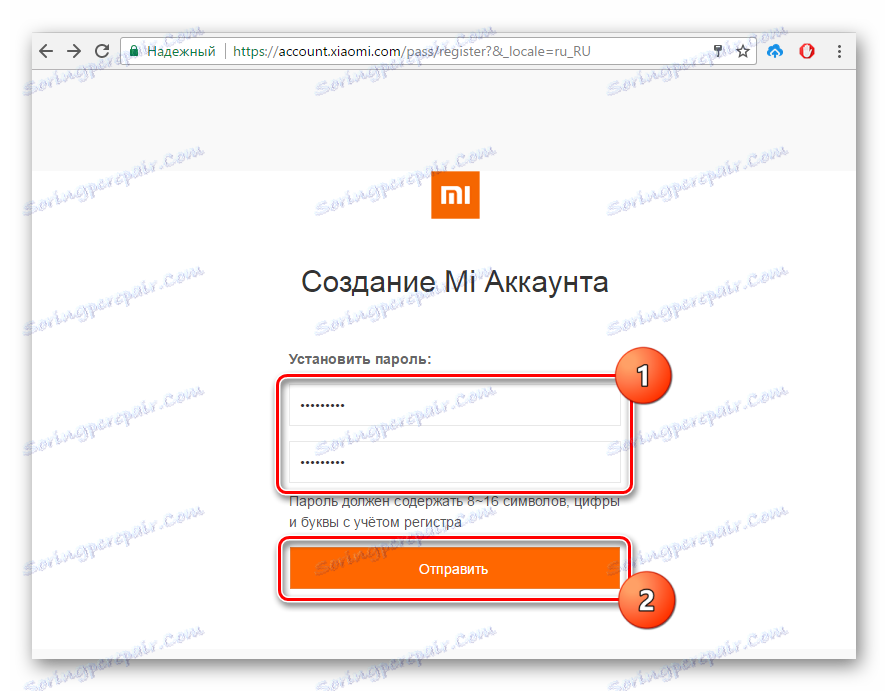The image size is (888, 691).
Task: Bookmark this page with the star icon
Action: (x=742, y=52)
